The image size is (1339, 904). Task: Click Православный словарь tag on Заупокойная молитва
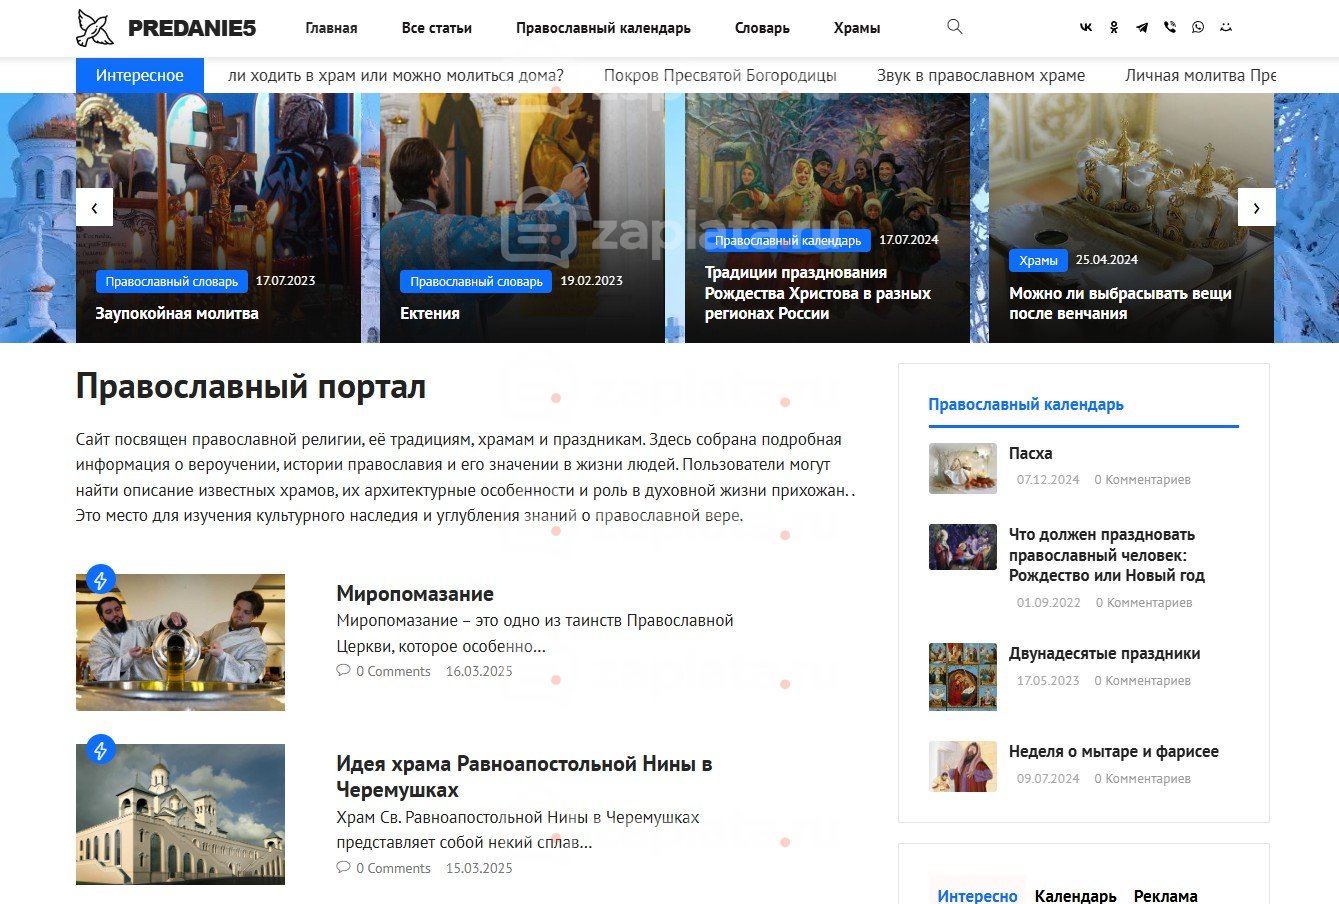[172, 281]
